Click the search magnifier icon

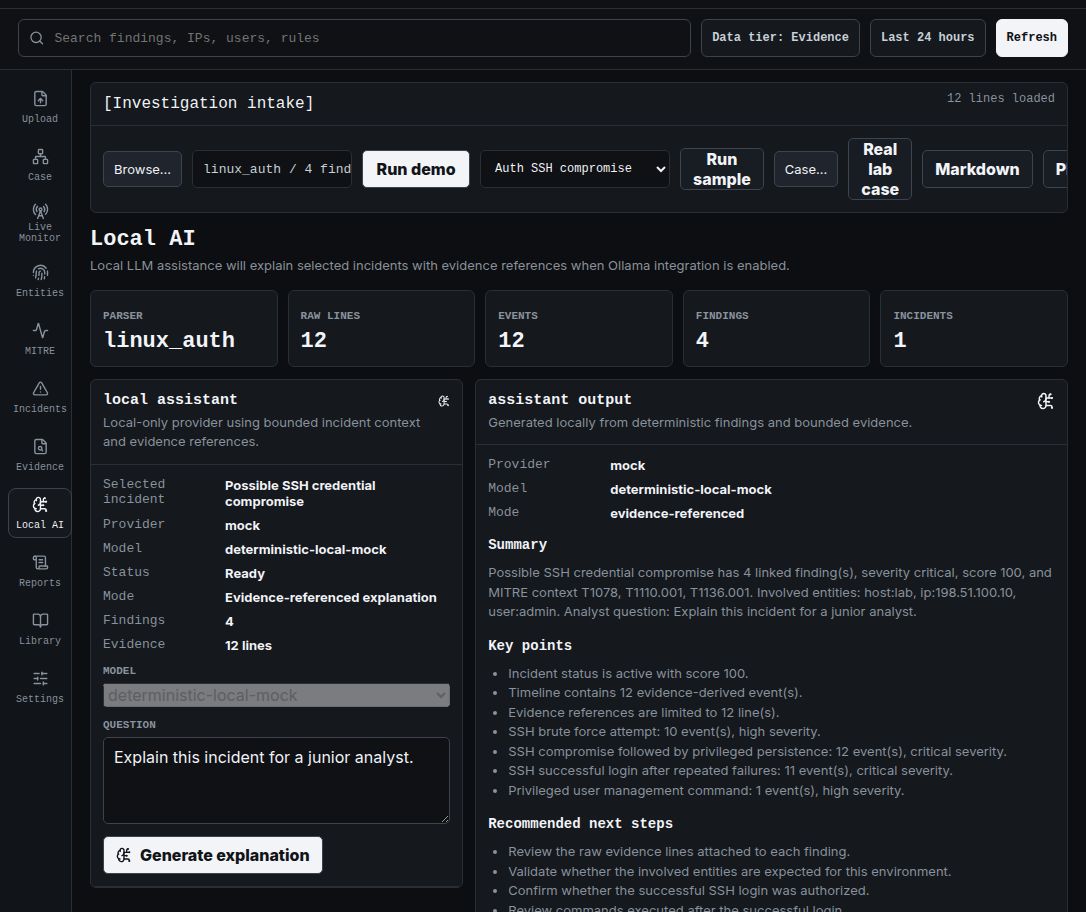coord(37,37)
